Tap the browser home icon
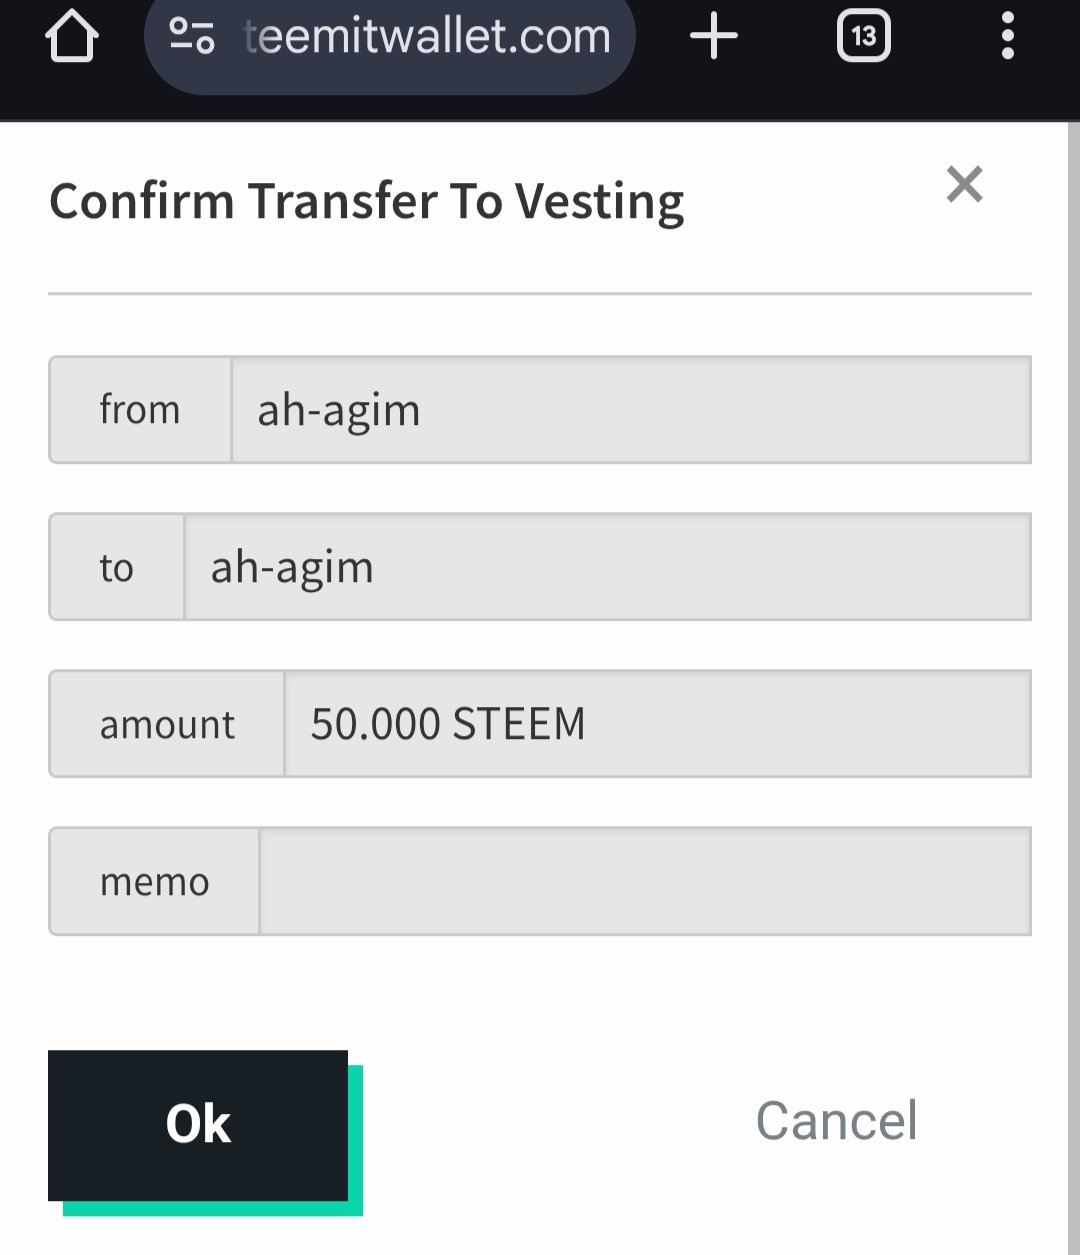The image size is (1080, 1255). (72, 37)
